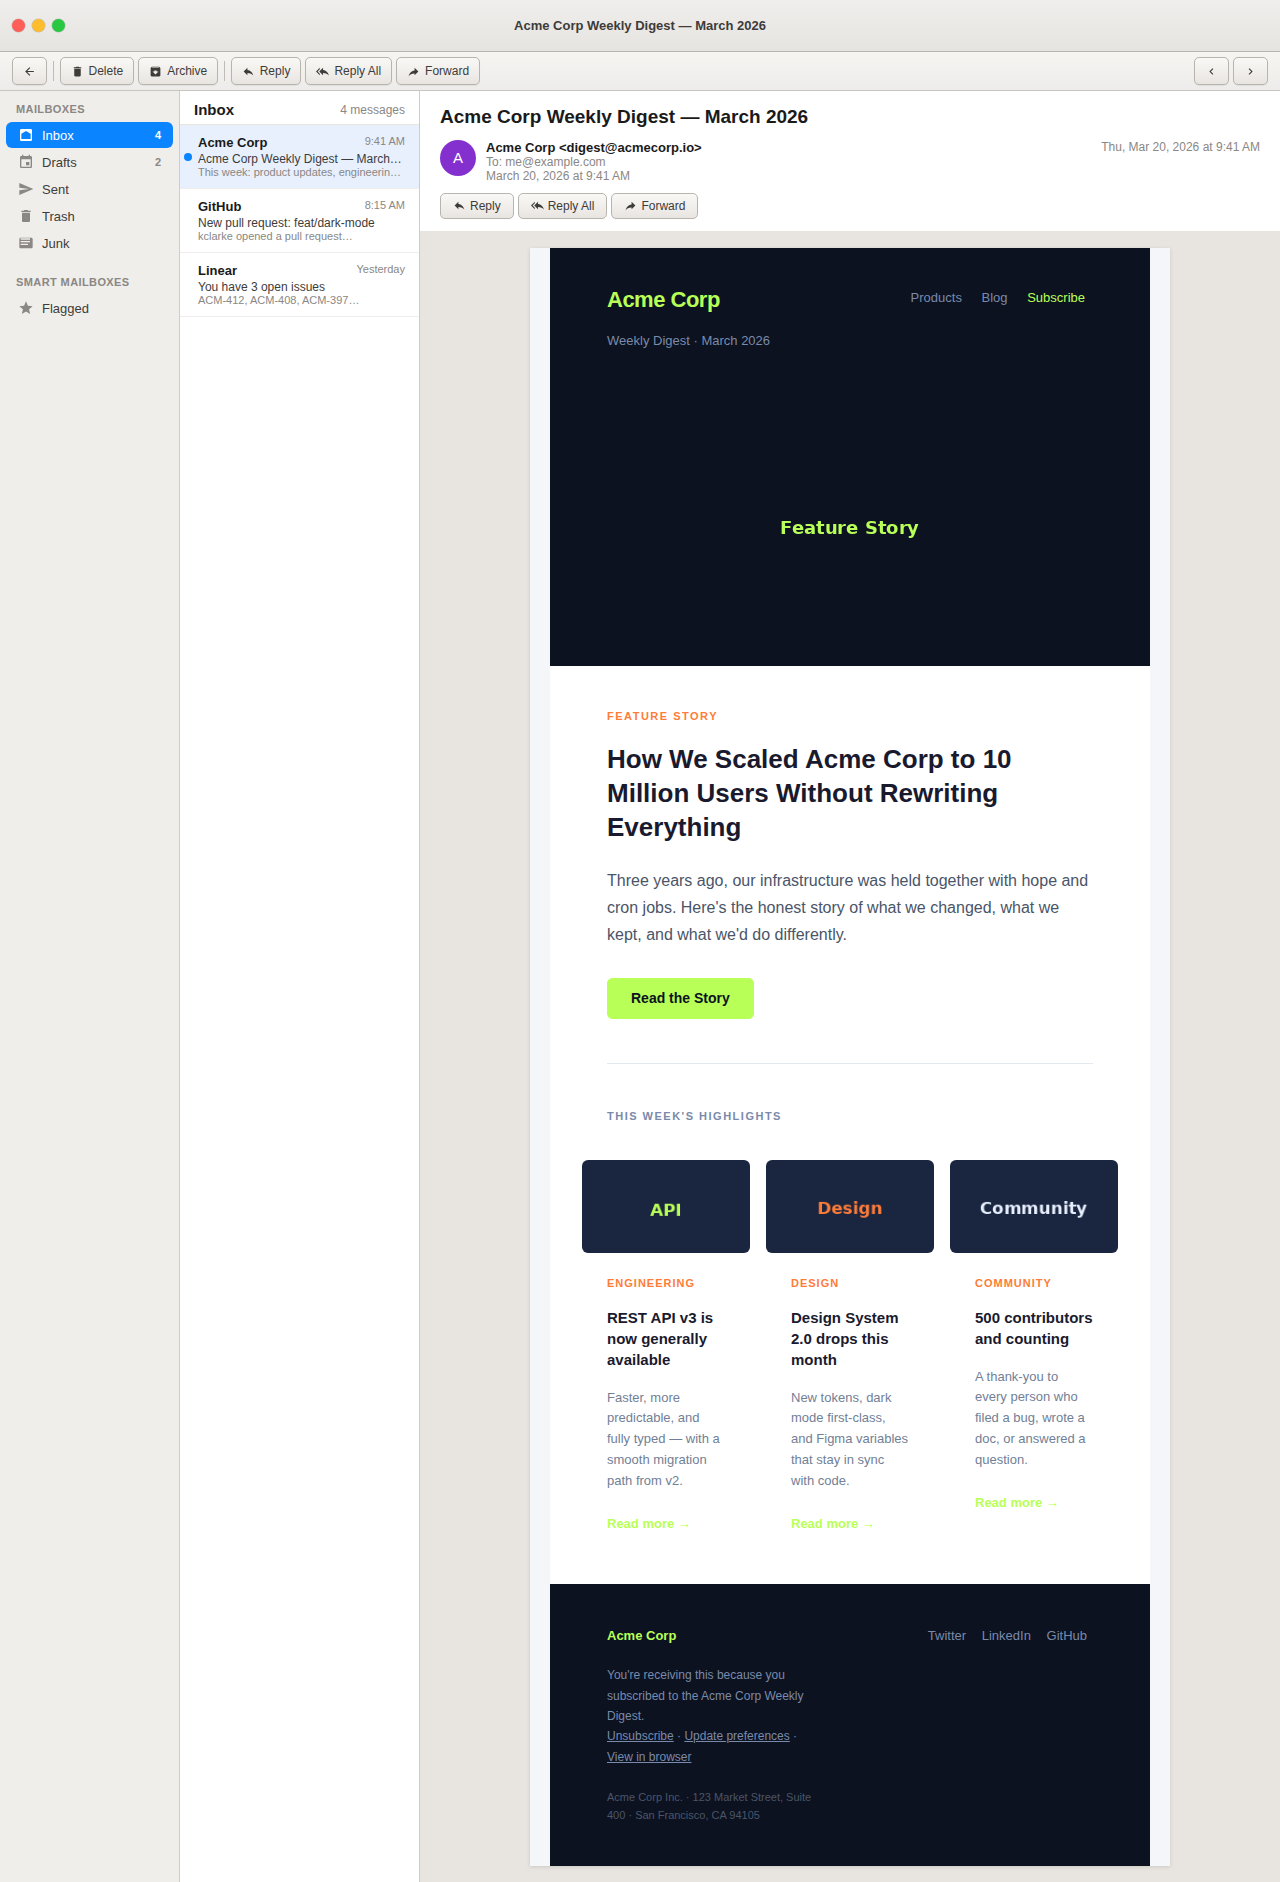Open the Trash mailbox
The image size is (1280, 1882).
[x=89, y=216]
